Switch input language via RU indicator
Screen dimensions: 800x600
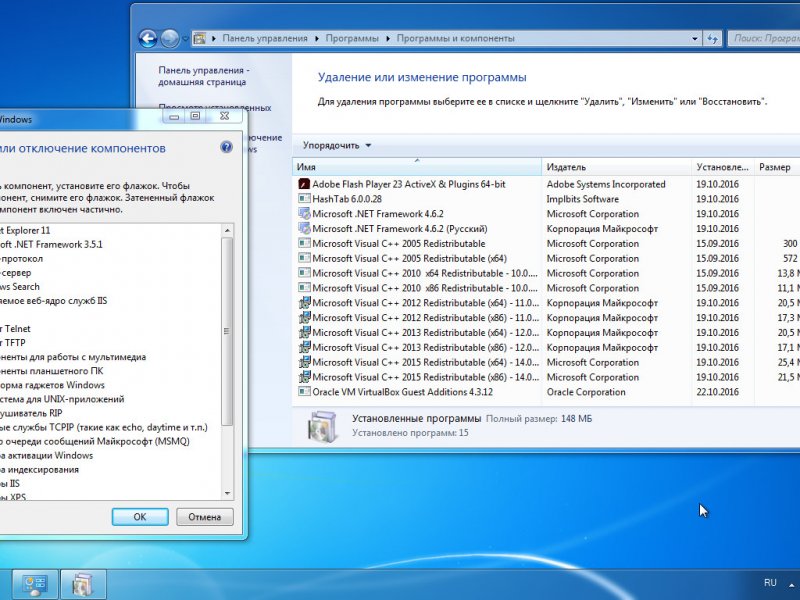[770, 583]
